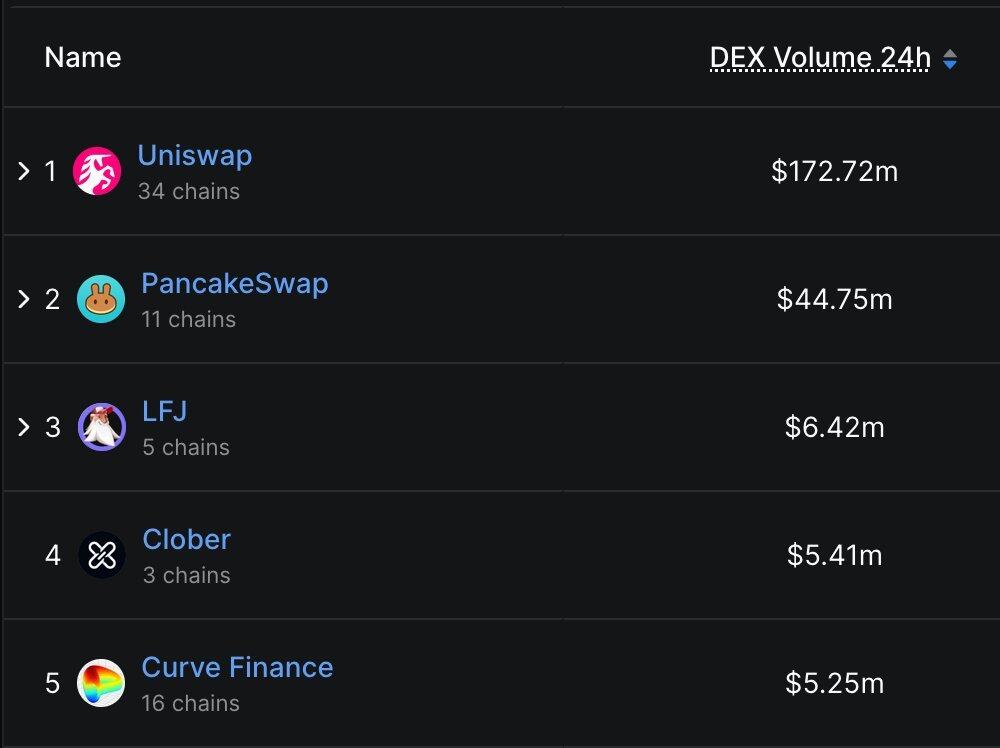This screenshot has width=1000, height=748.
Task: Expand the PancakeSwap row chevron
Action: coord(24,299)
